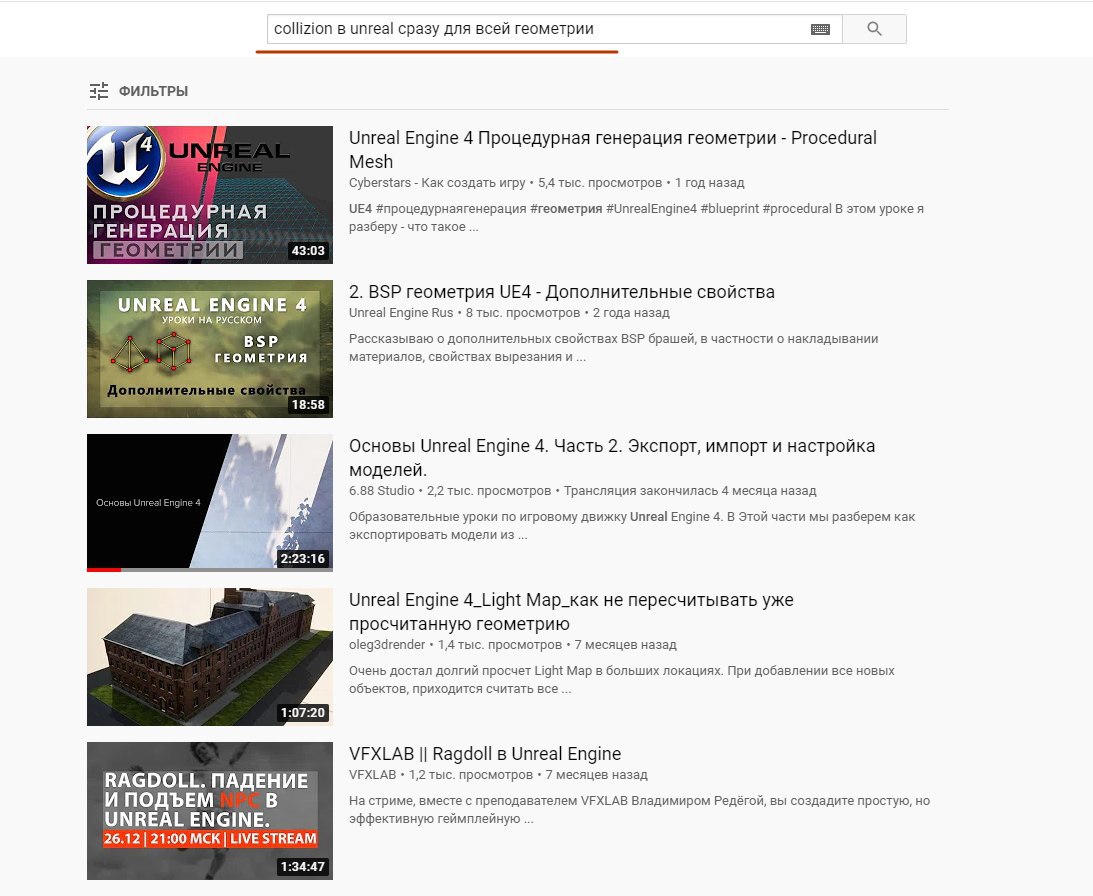1093x896 pixels.
Task: Visit the oleg3drender channel
Action: [x=387, y=644]
